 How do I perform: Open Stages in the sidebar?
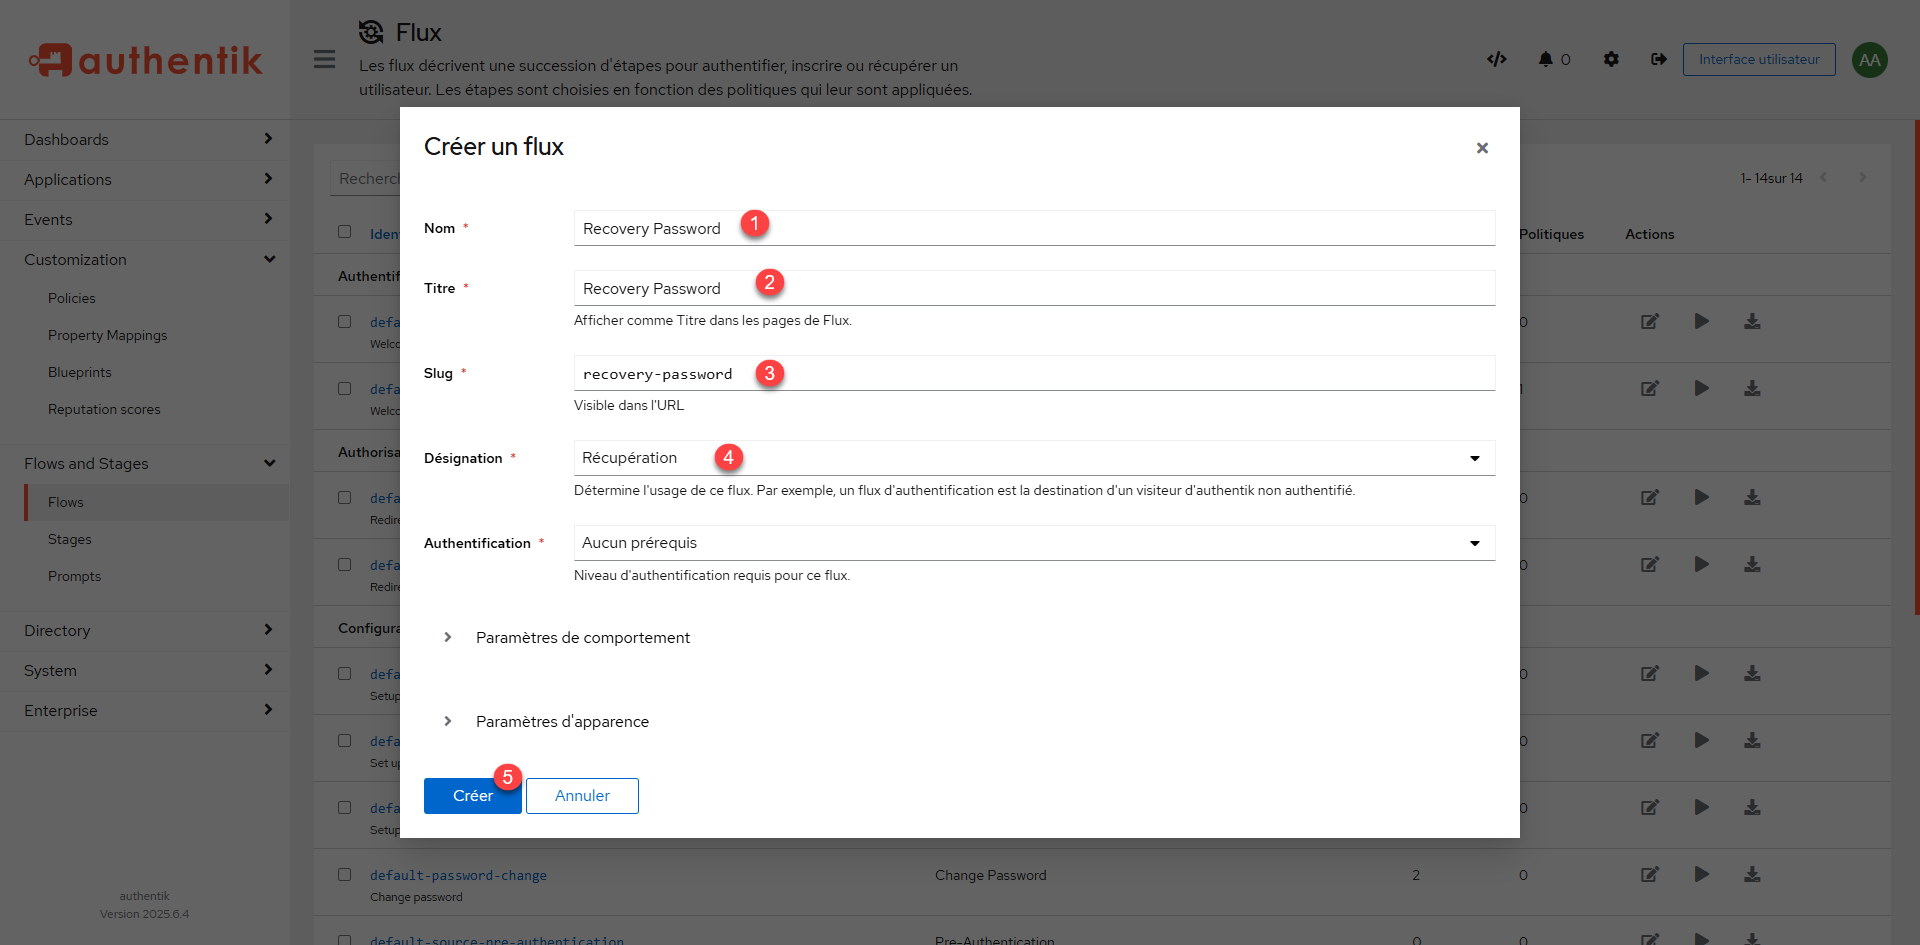coord(70,539)
